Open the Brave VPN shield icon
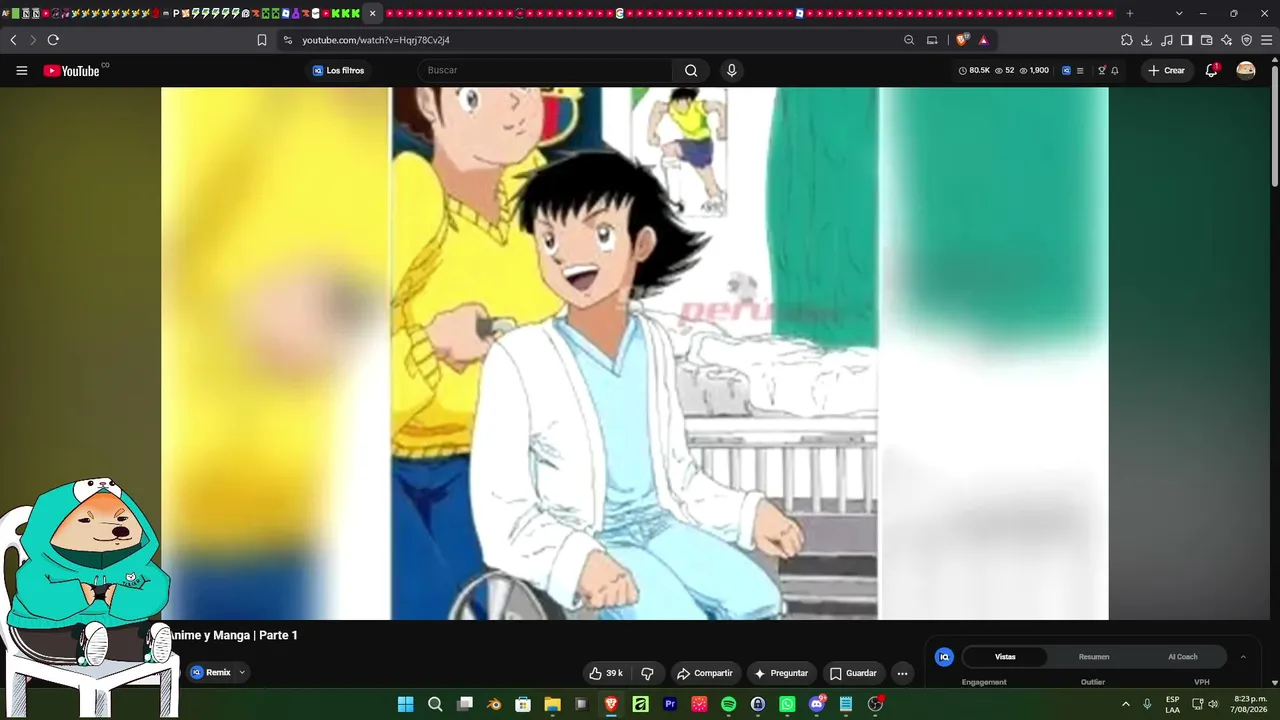1280x720 pixels. click(1247, 40)
